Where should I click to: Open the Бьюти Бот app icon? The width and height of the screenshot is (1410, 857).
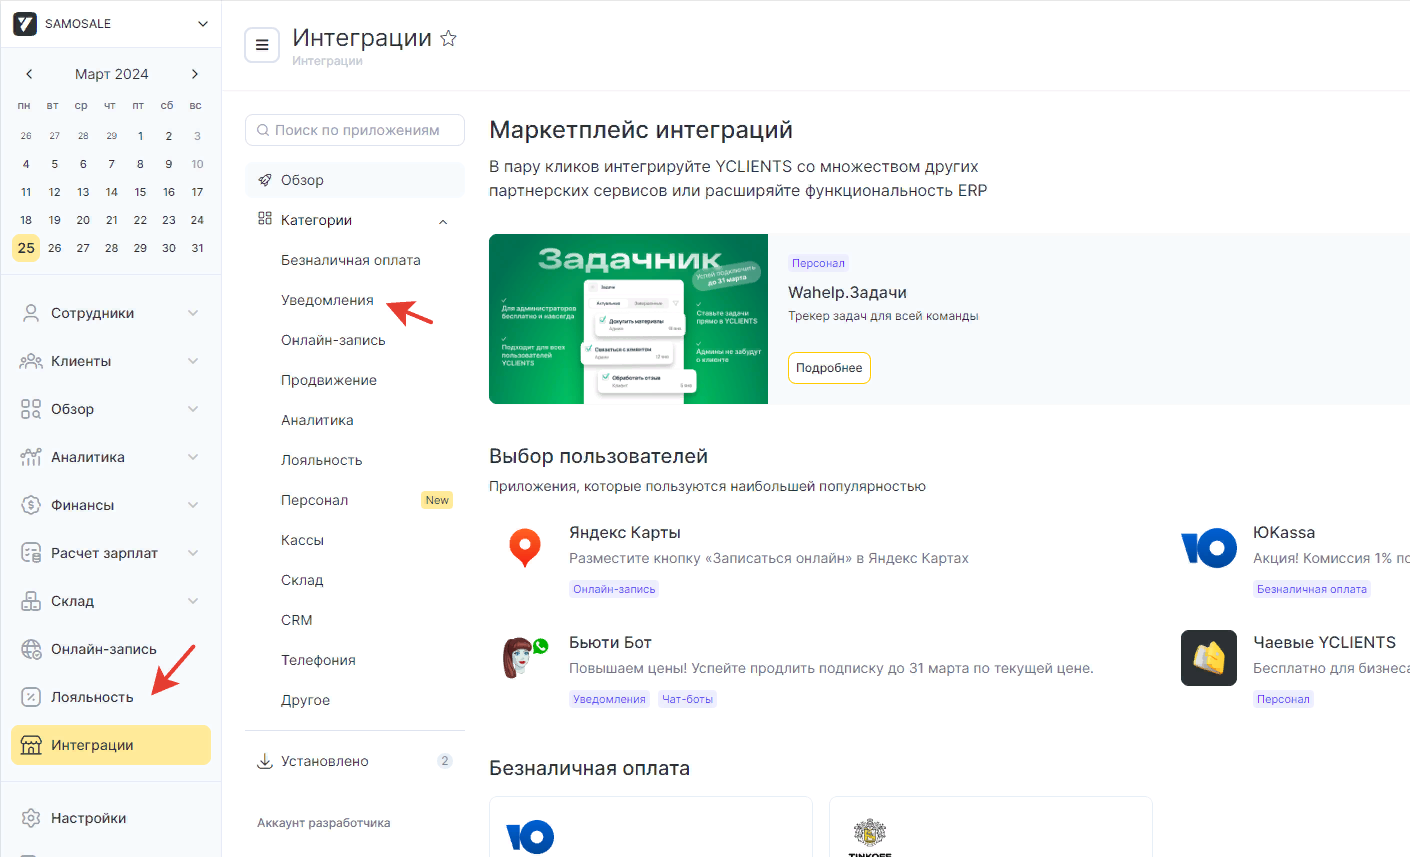coord(525,658)
